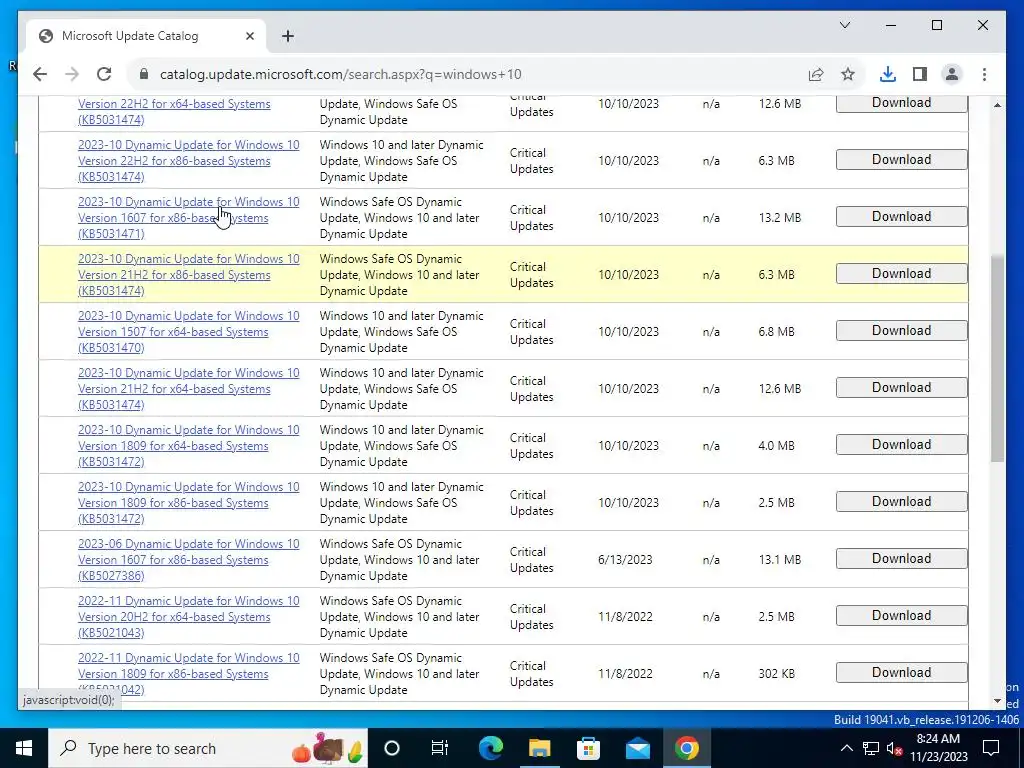This screenshot has height=768, width=1024.
Task: Download the 13.2 MB Version 1607 update
Action: [901, 217]
